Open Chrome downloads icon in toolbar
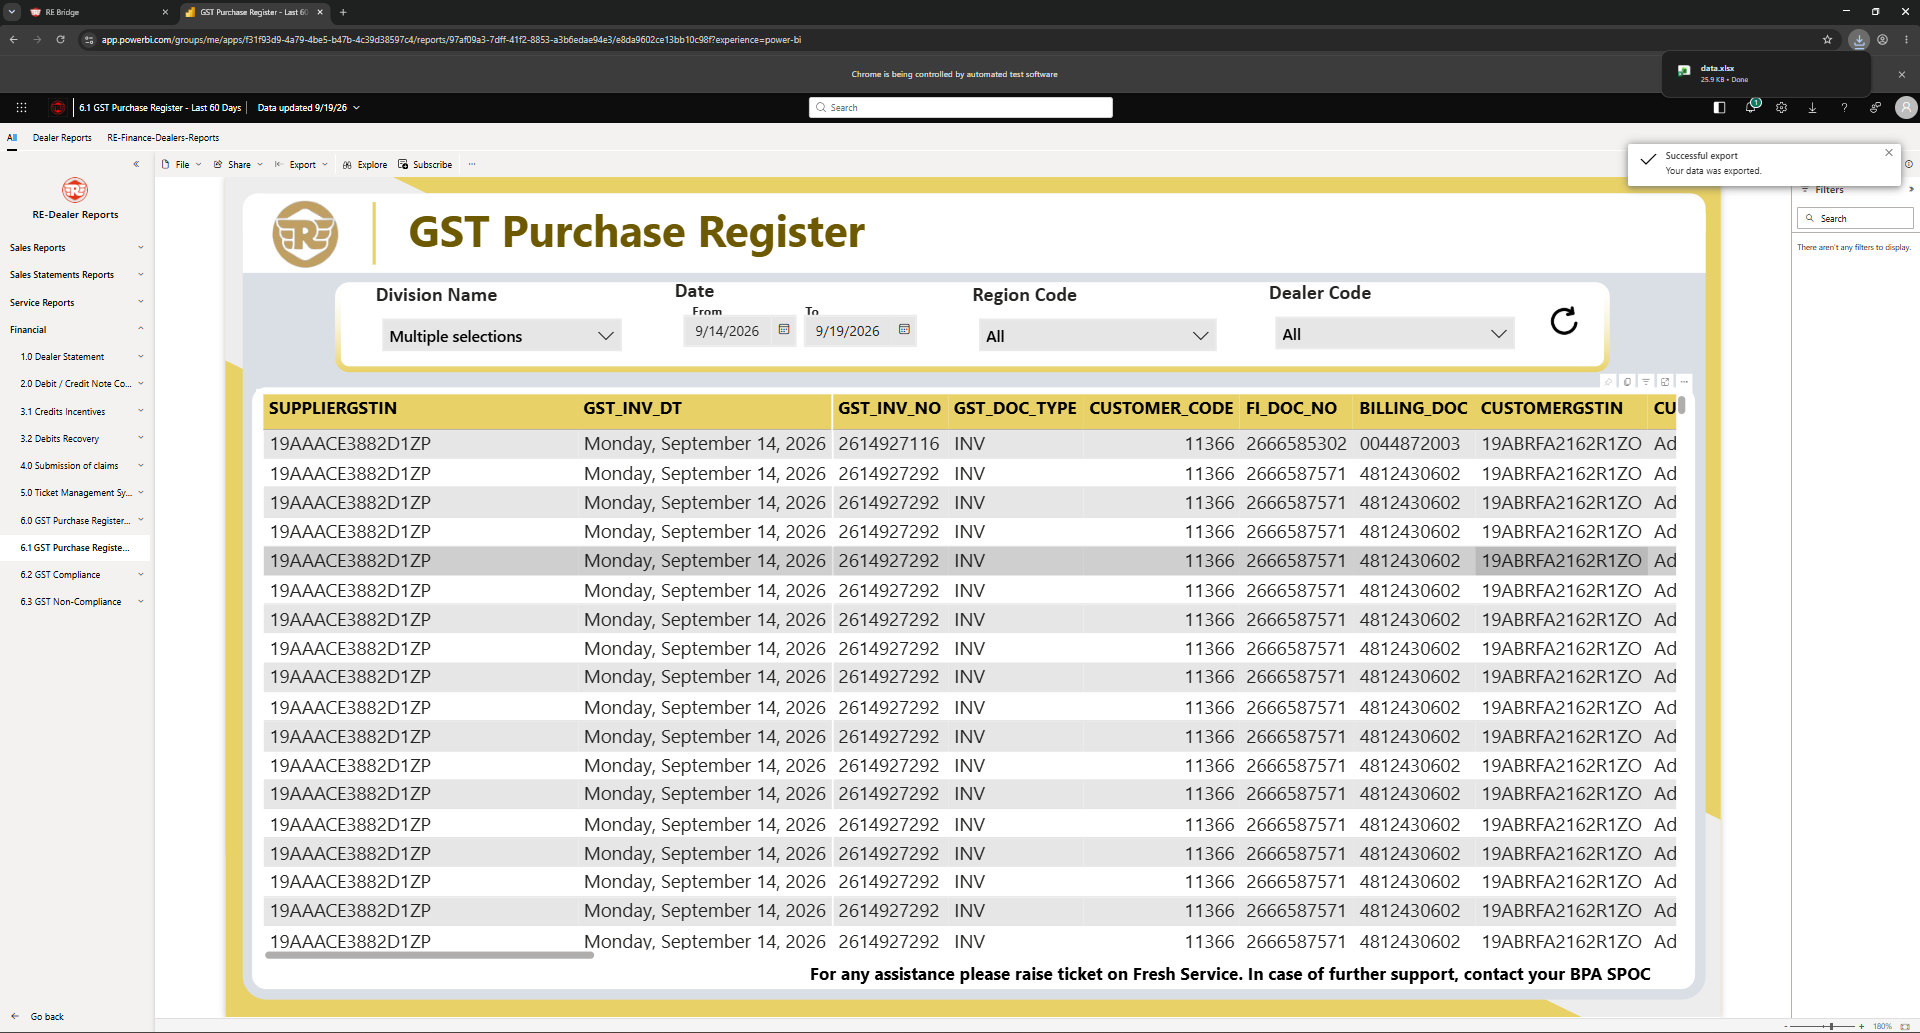The height and width of the screenshot is (1033, 1920). click(x=1858, y=40)
